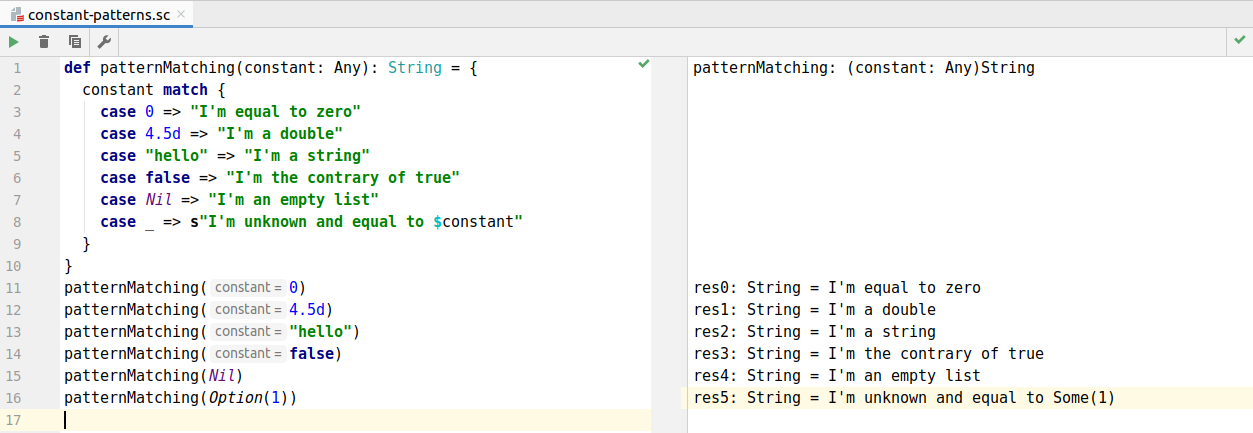Run the Scala worksheet
Image resolution: width=1253 pixels, height=433 pixels.
14,41
